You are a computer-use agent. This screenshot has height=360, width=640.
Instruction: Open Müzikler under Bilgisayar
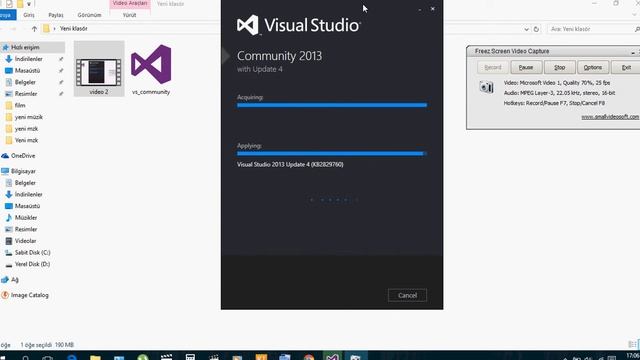pyautogui.click(x=26, y=218)
